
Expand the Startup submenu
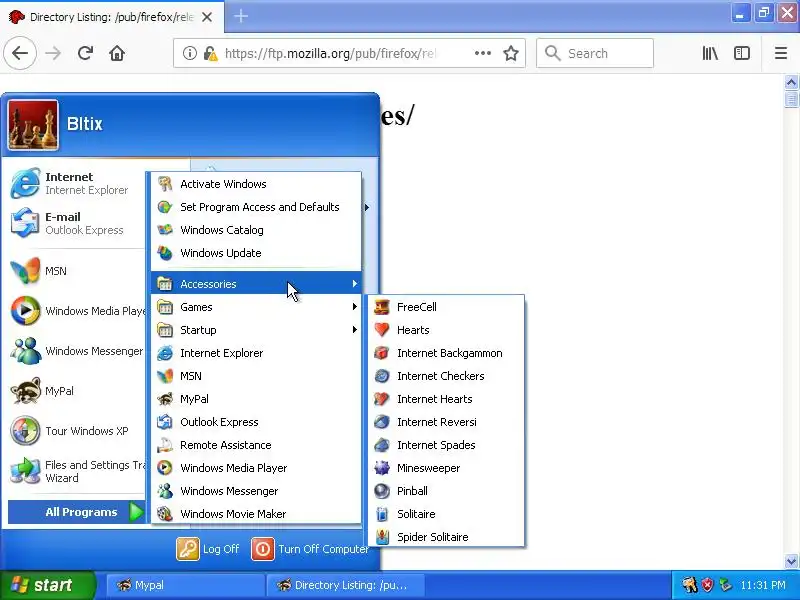pyautogui.click(x=256, y=330)
